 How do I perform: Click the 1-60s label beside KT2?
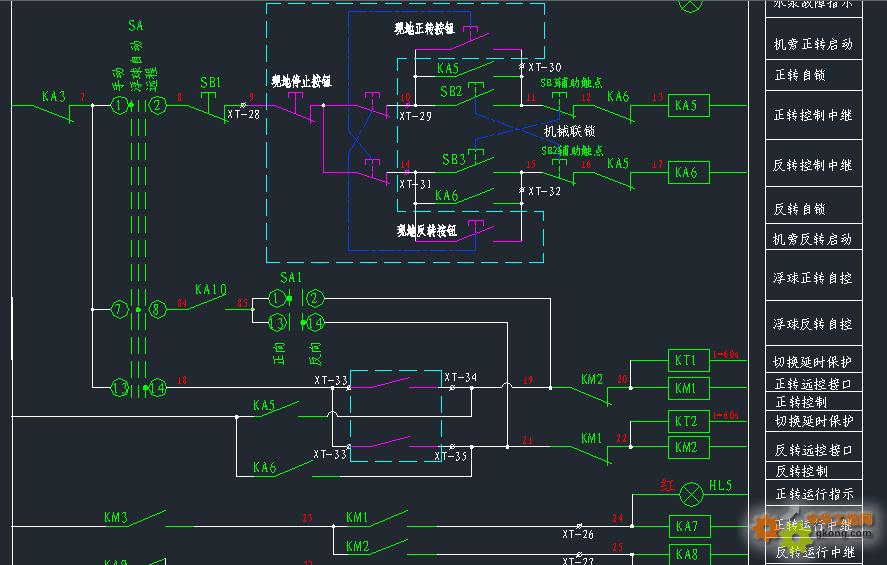726,416
